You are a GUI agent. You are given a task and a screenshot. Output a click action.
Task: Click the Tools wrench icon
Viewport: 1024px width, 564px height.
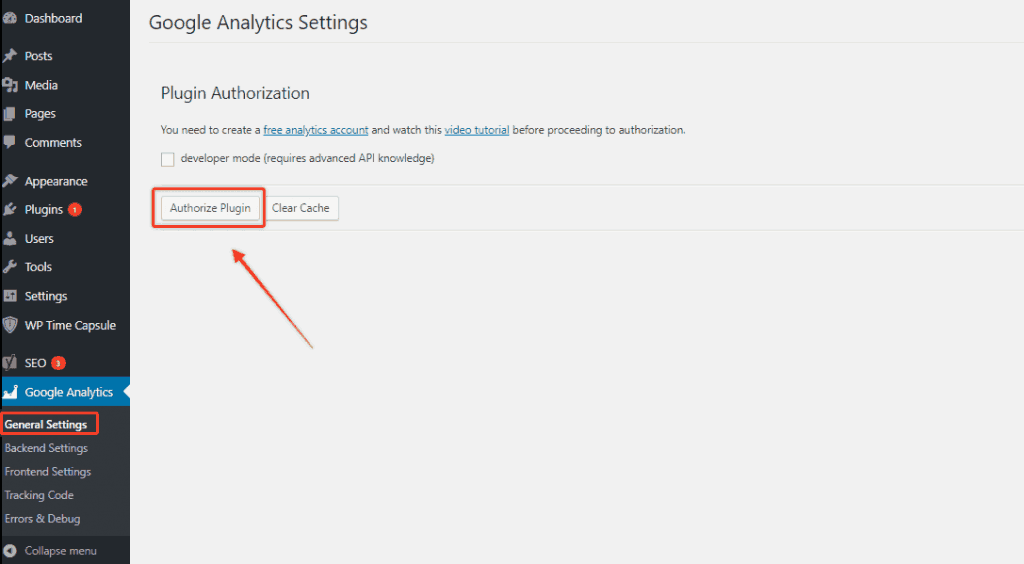(x=10, y=266)
